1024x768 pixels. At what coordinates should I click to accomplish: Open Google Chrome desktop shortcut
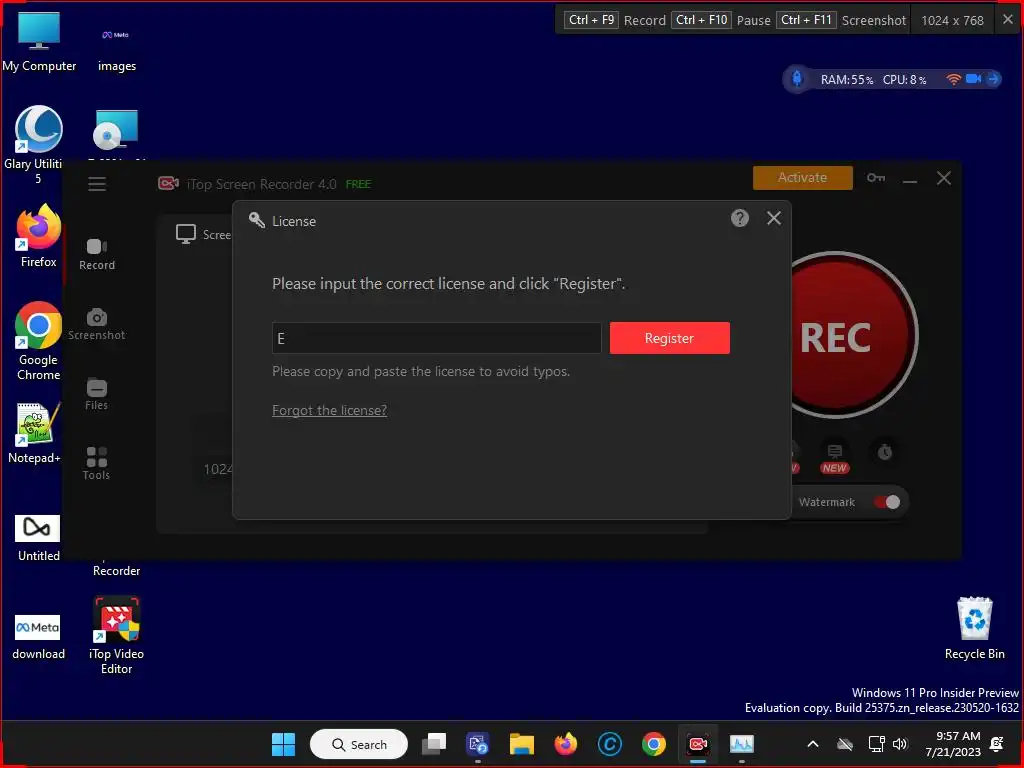(39, 341)
